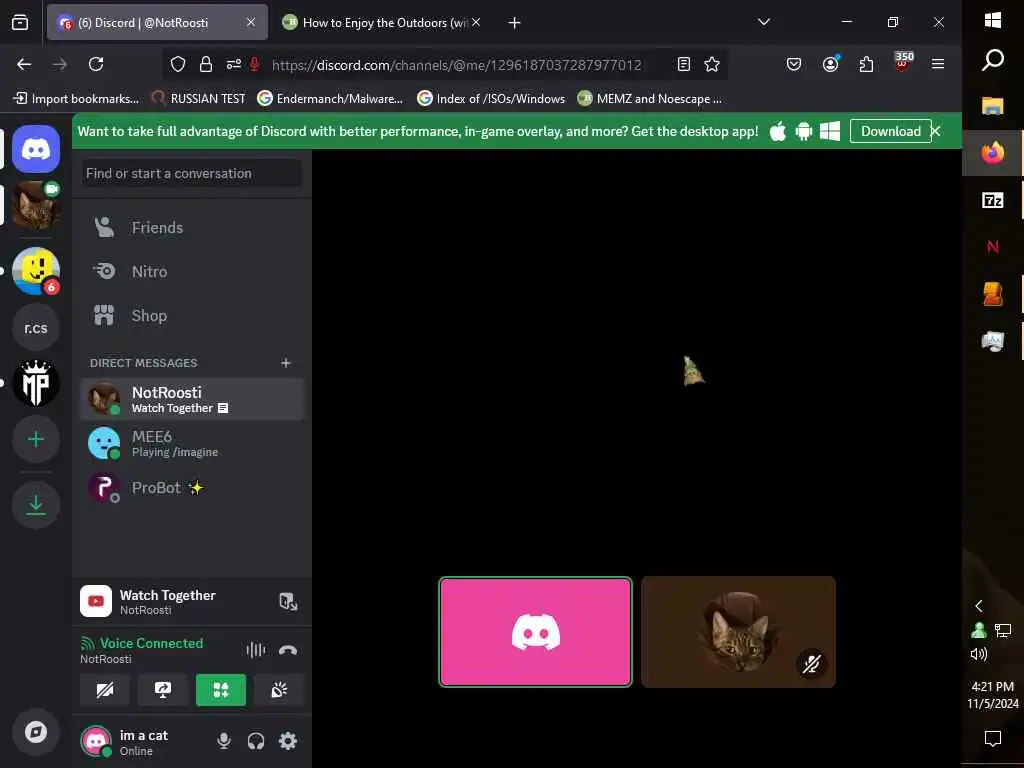Open Friends list
This screenshot has width=1024, height=768.
tap(192, 227)
